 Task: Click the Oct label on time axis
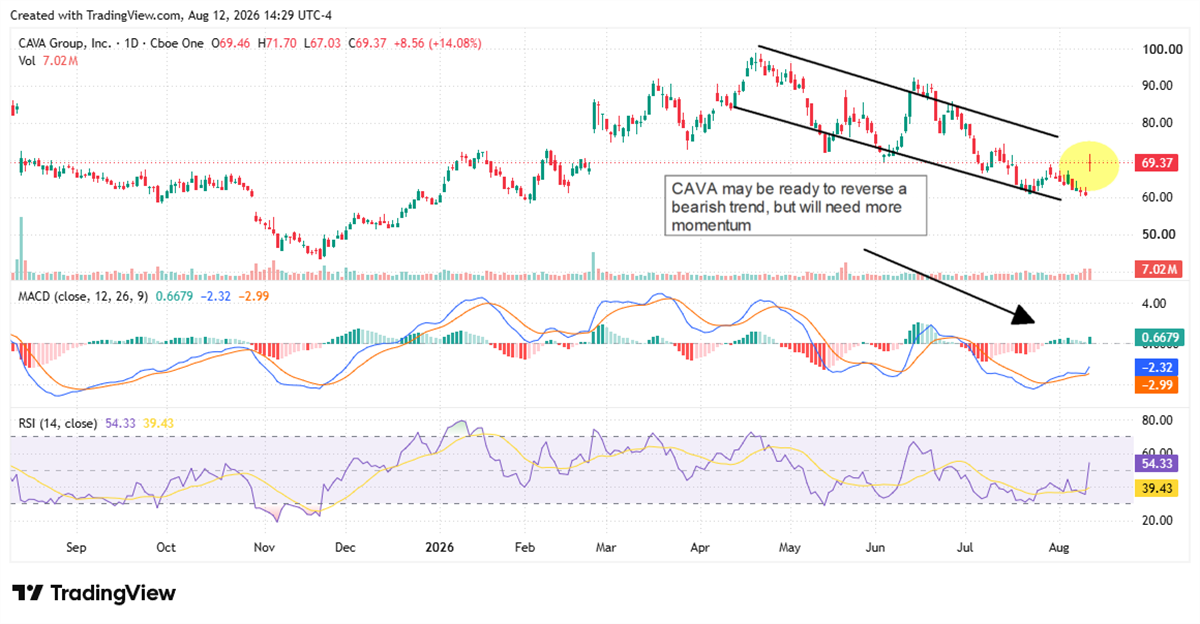(166, 548)
